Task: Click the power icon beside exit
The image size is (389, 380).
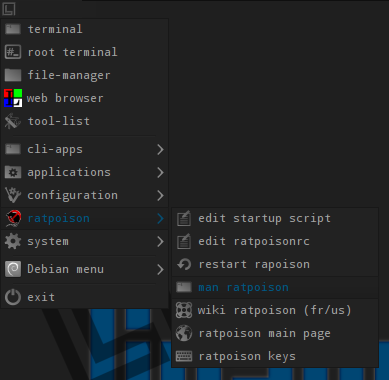Action: pyautogui.click(x=13, y=297)
